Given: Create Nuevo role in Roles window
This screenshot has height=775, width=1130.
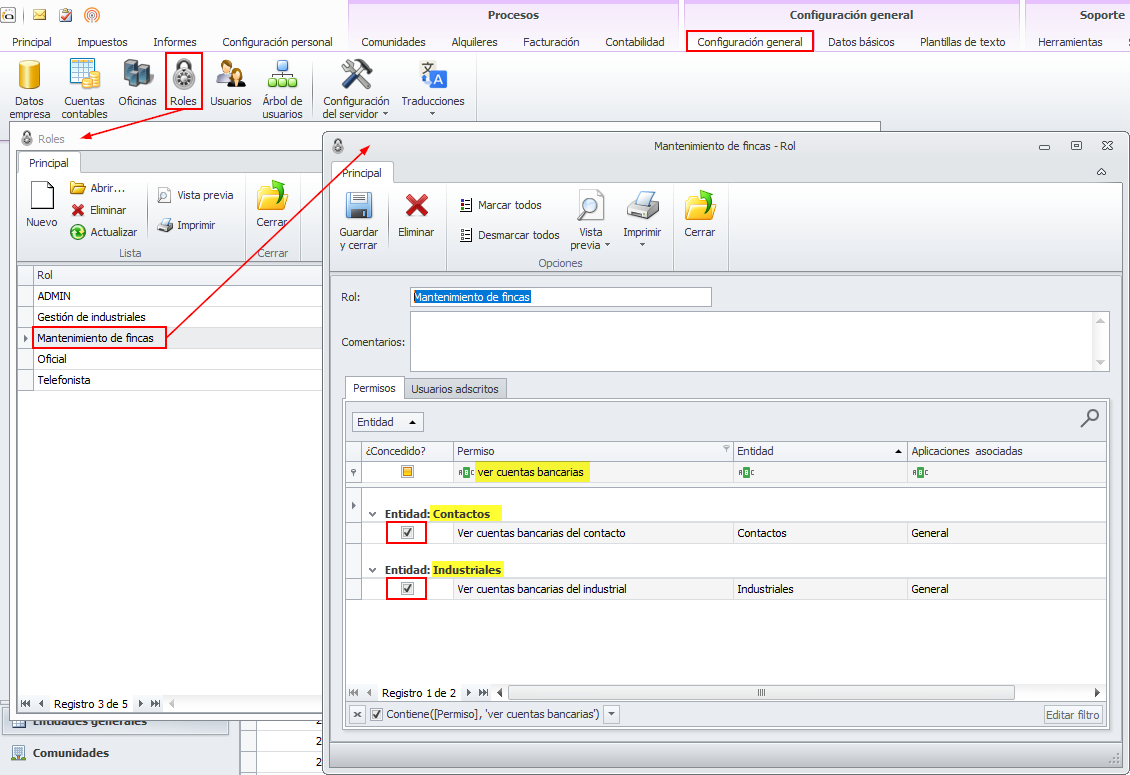Looking at the screenshot, I should (42, 205).
